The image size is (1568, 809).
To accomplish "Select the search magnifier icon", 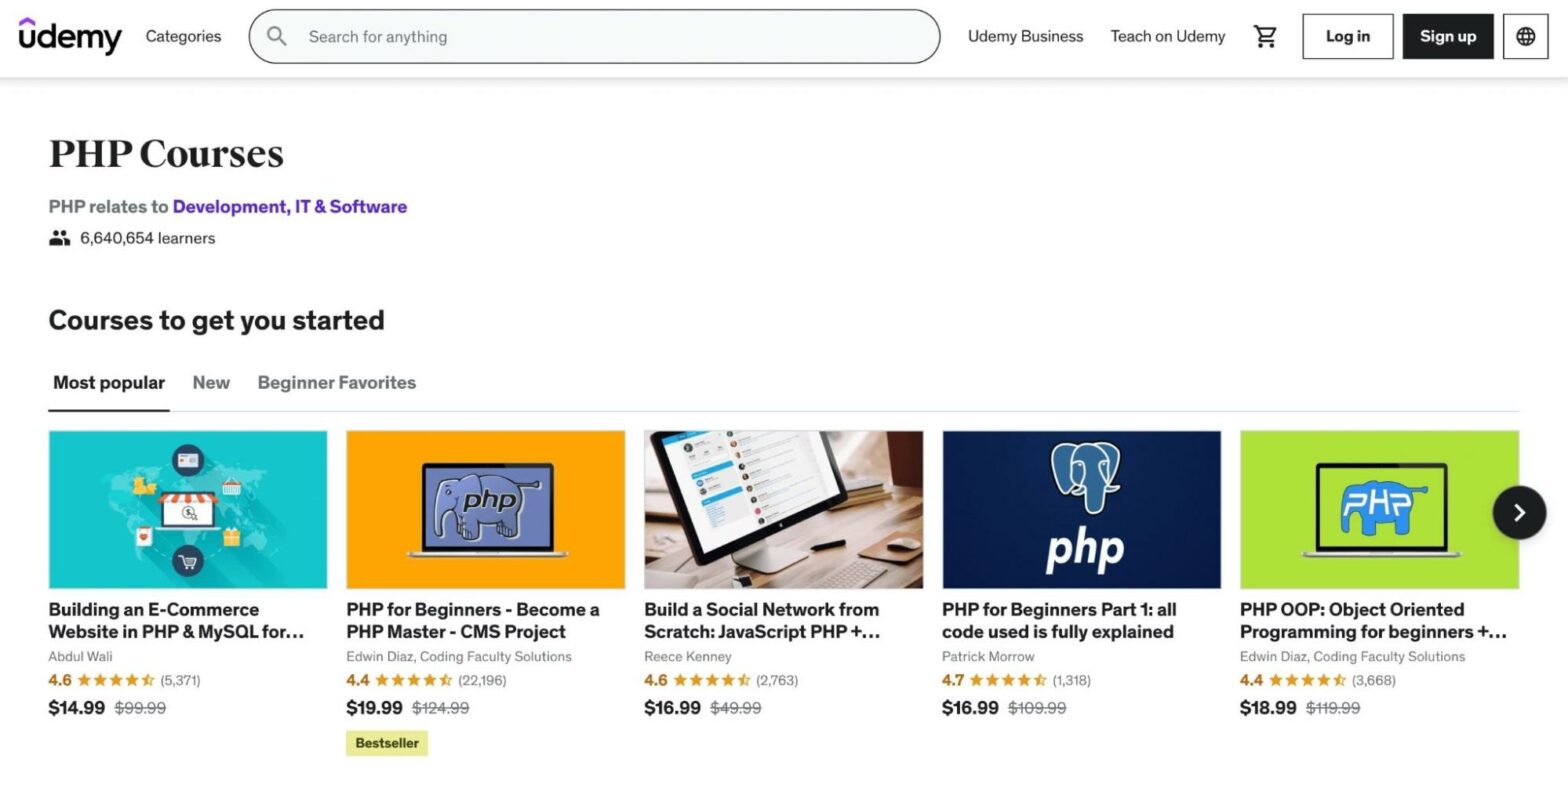I will click(276, 36).
